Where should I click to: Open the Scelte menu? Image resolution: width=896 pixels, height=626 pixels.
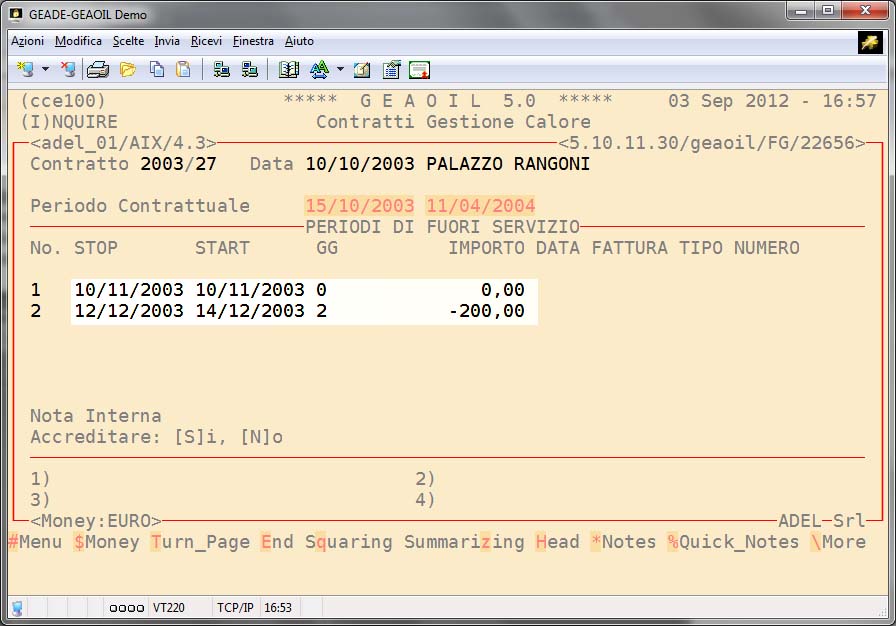click(128, 41)
